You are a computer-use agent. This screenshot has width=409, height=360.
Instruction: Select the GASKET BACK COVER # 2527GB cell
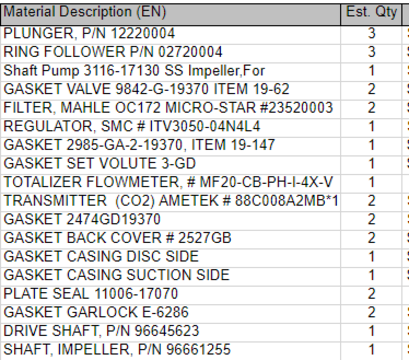[x=171, y=239]
